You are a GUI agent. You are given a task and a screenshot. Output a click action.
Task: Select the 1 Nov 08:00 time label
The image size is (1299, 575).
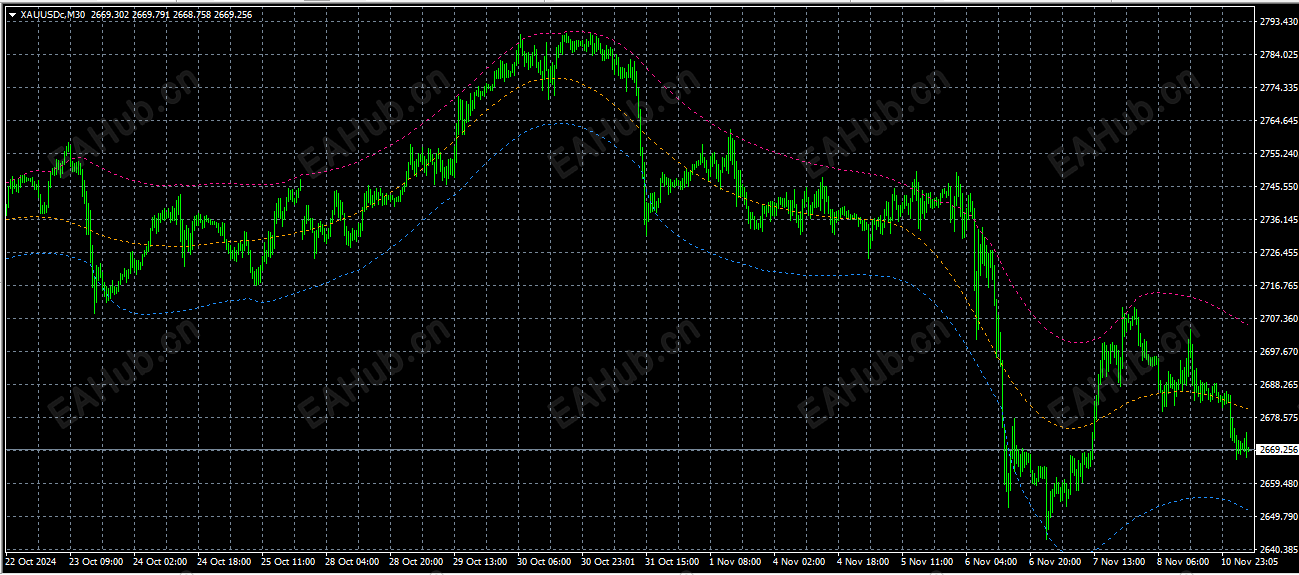pyautogui.click(x=734, y=562)
